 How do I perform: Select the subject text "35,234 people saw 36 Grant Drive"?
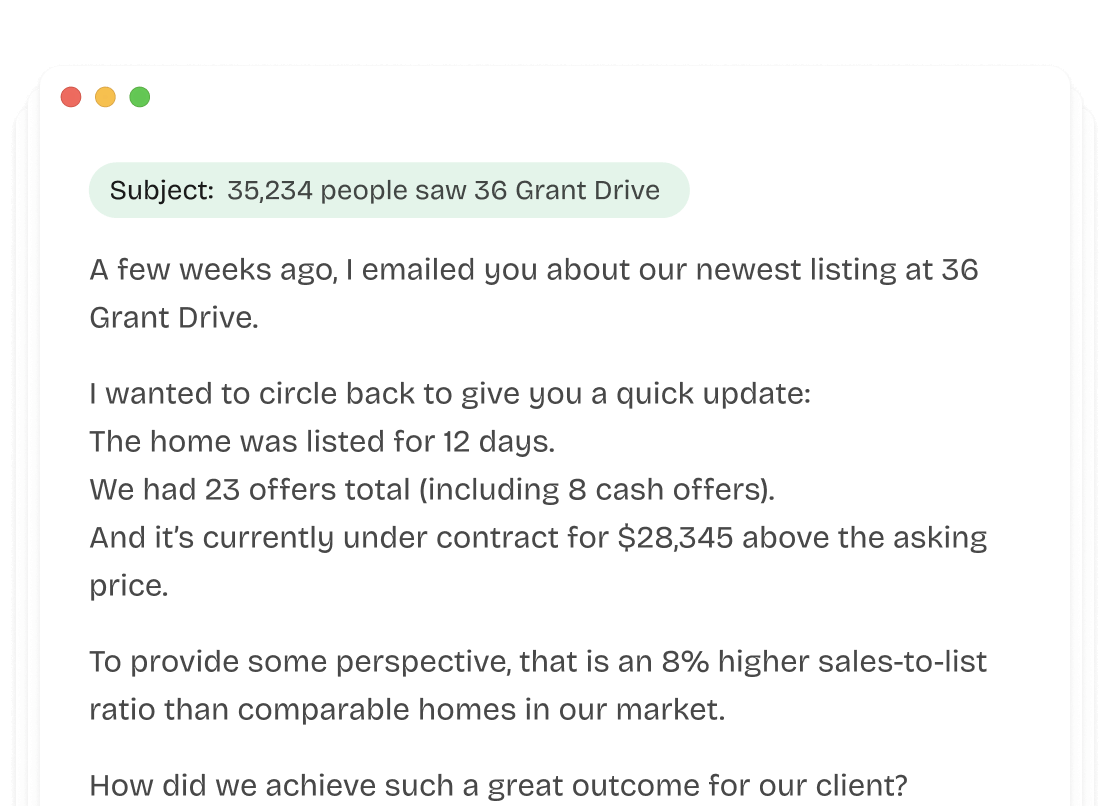443,191
